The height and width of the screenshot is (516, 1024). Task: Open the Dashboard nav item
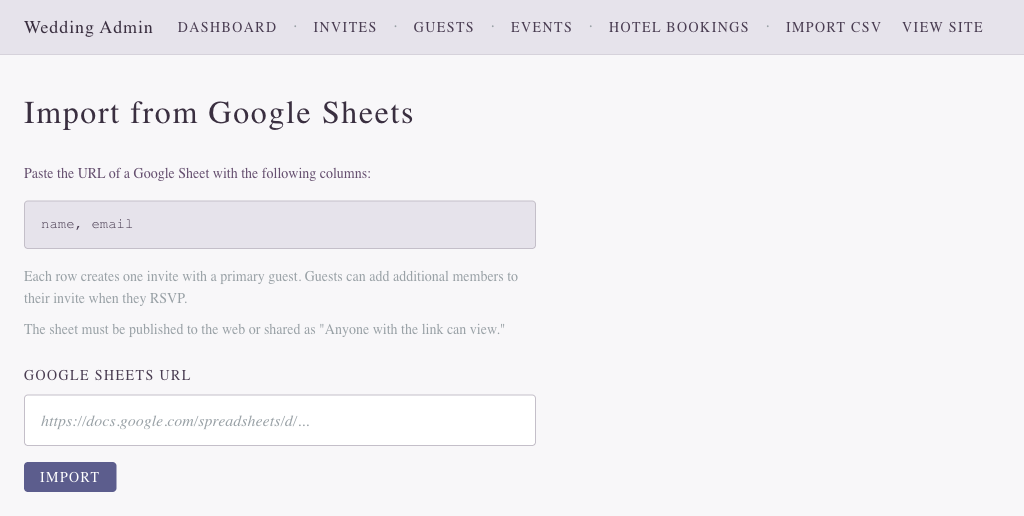pyautogui.click(x=227, y=27)
